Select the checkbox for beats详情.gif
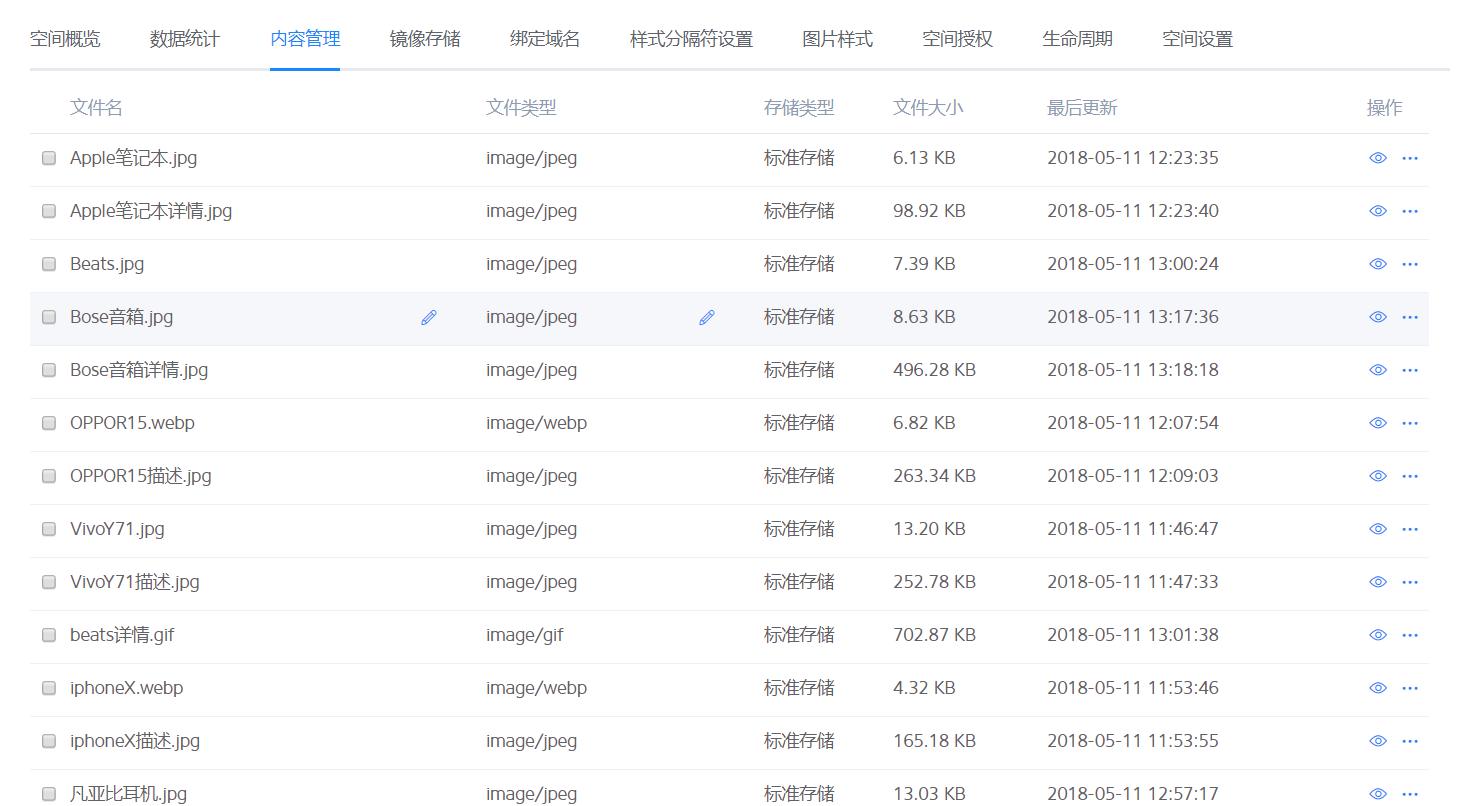Screen dimensions: 1476x806 pyautogui.click(x=49, y=635)
